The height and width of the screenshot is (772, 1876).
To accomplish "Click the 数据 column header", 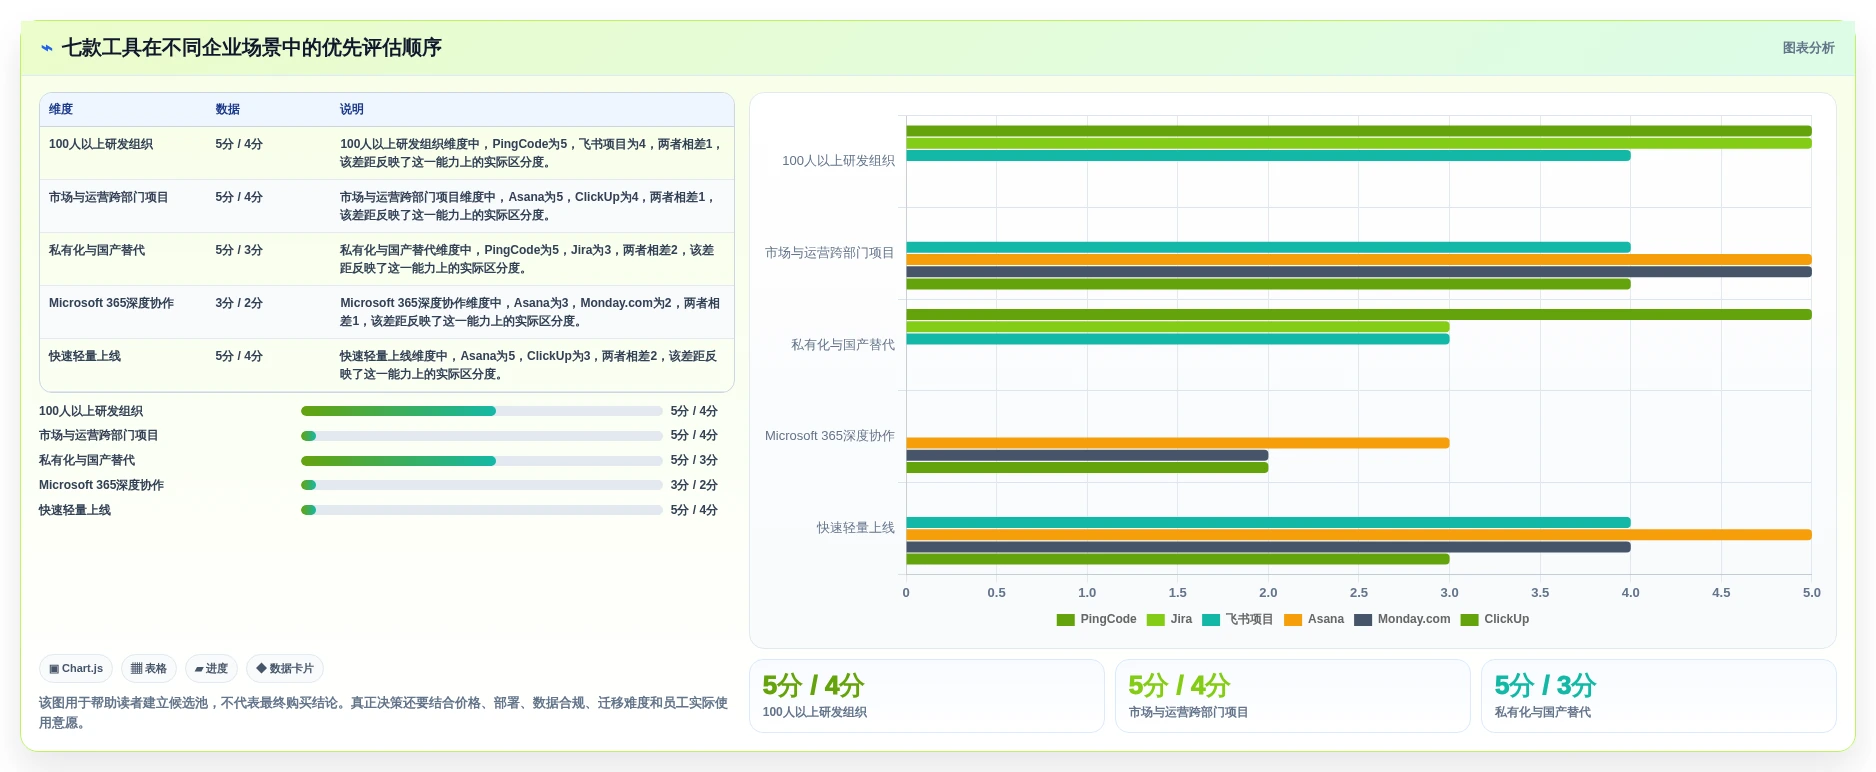I will tap(227, 110).
